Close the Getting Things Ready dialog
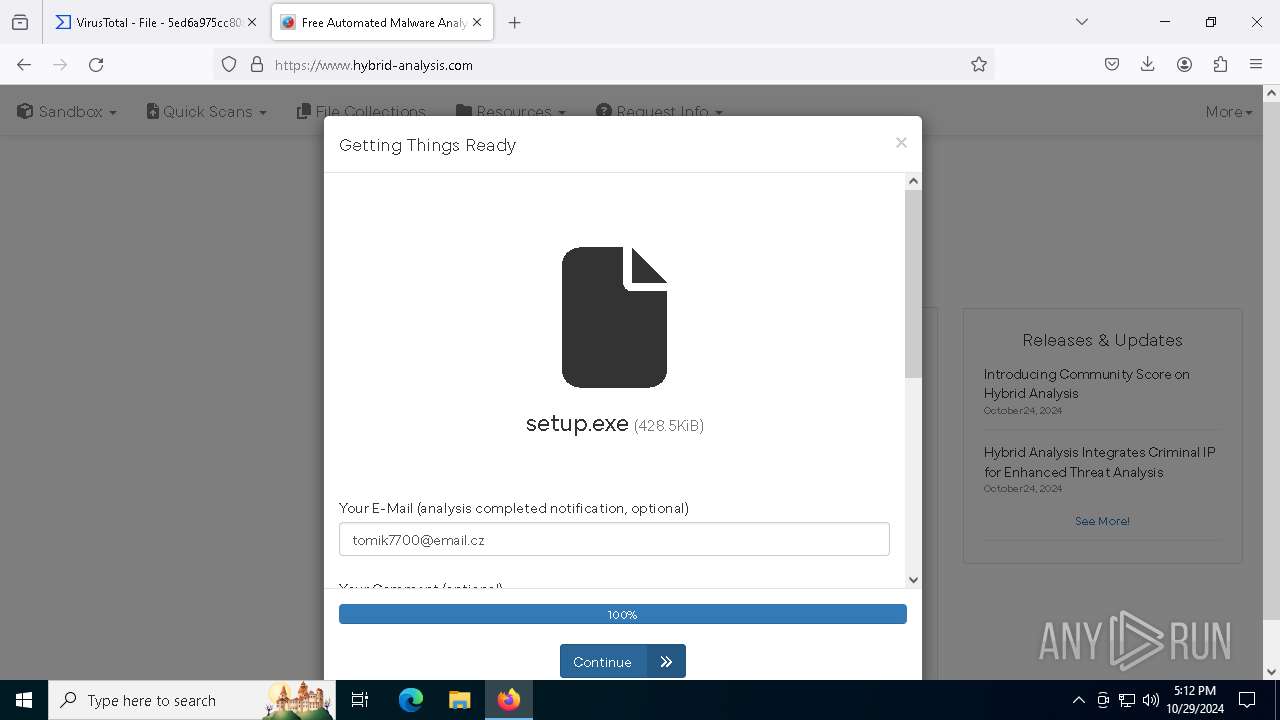1280x720 pixels. [x=901, y=143]
